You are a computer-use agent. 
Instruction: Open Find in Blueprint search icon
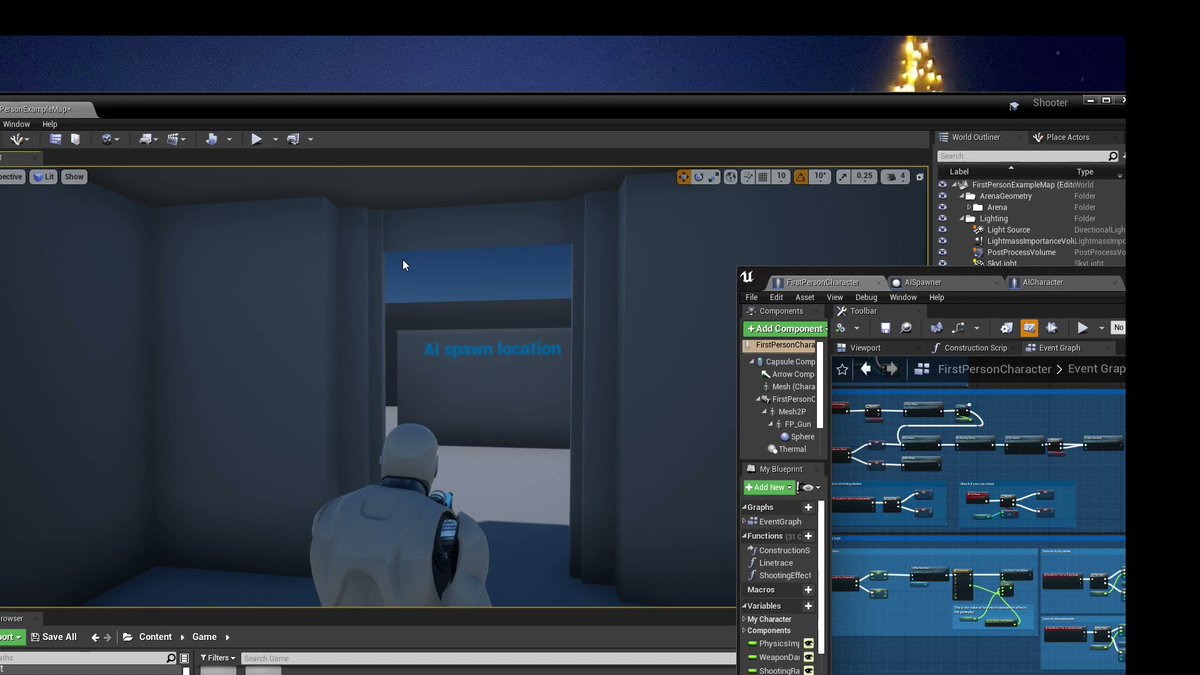click(x=907, y=327)
